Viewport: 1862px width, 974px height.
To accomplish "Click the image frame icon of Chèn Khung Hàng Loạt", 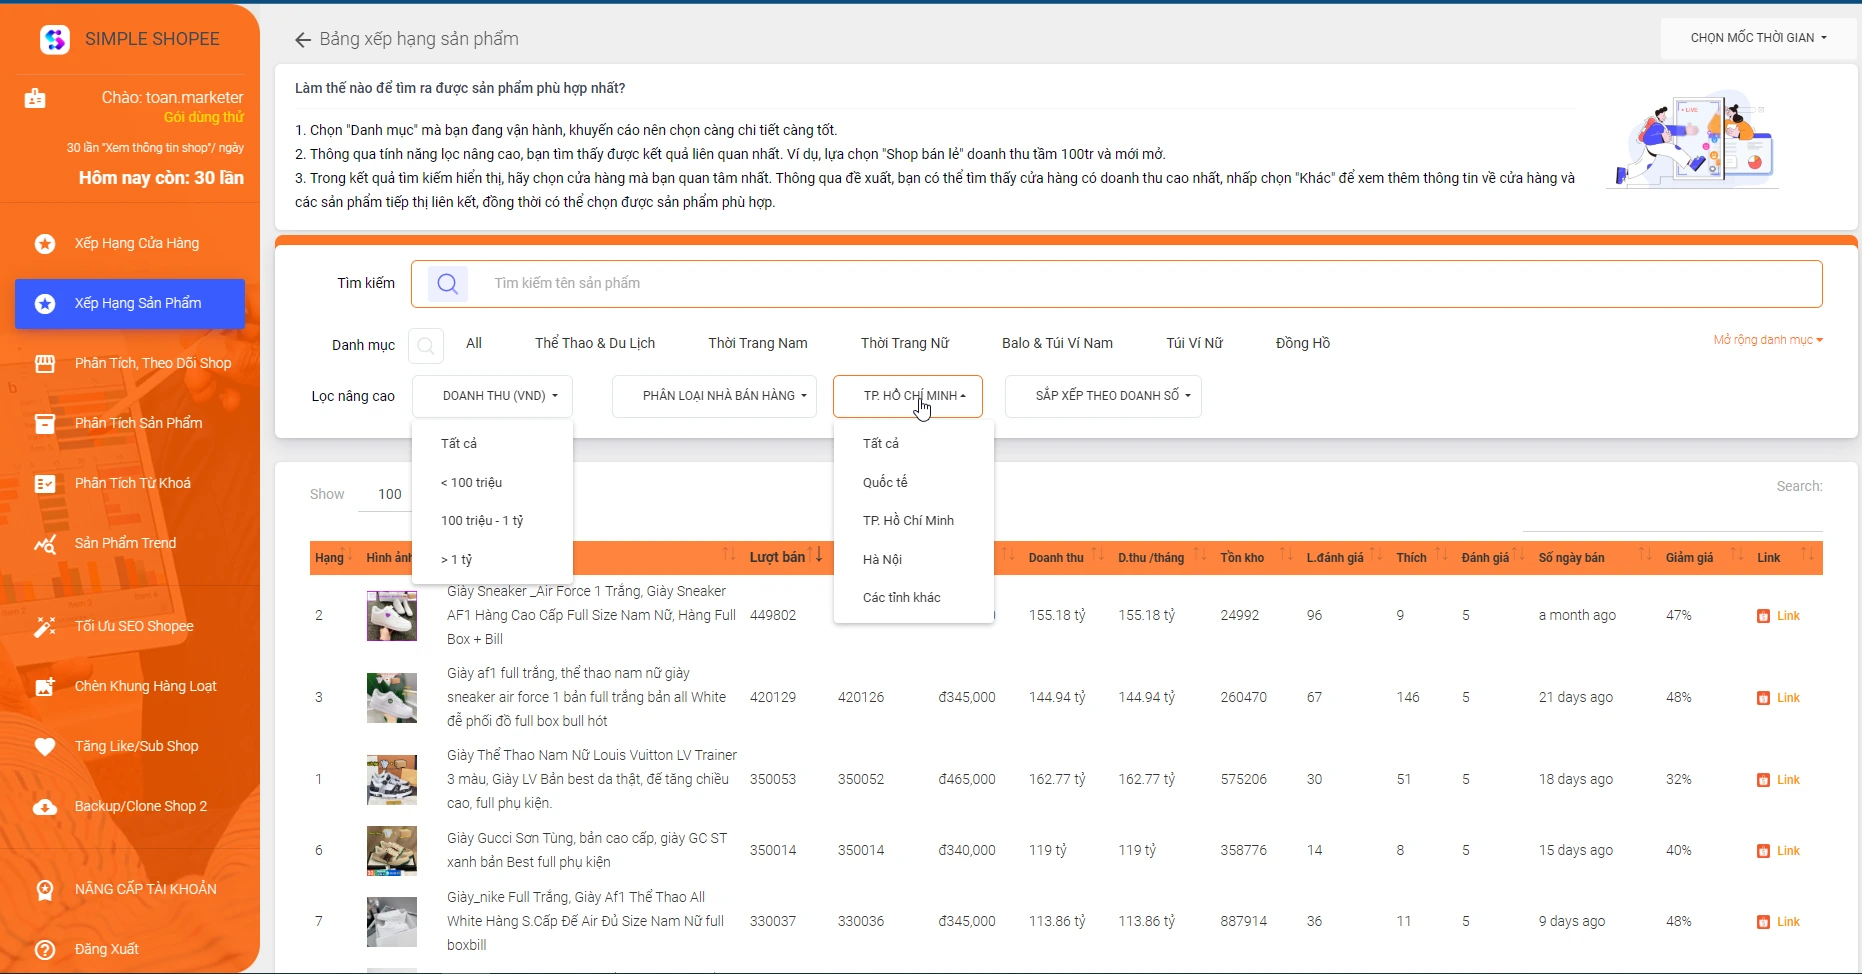I will click(45, 686).
